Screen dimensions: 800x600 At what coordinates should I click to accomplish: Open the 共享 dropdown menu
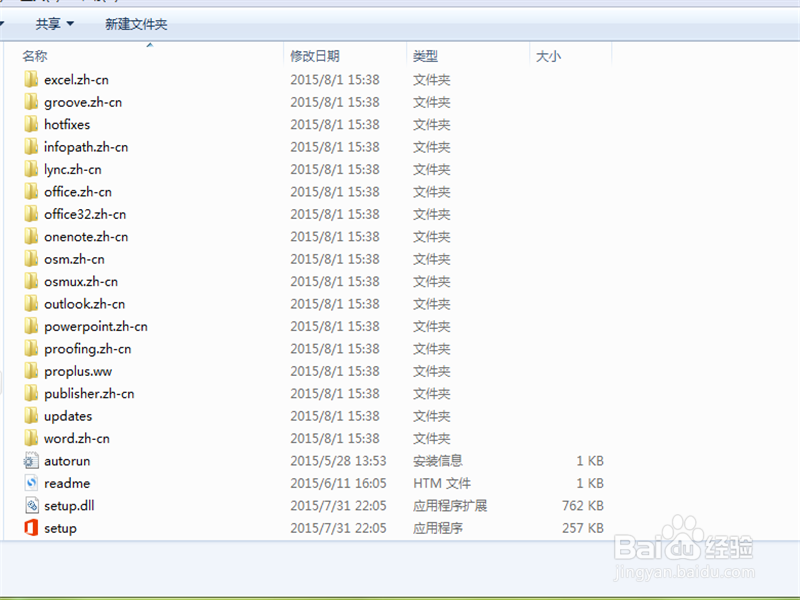click(x=55, y=23)
